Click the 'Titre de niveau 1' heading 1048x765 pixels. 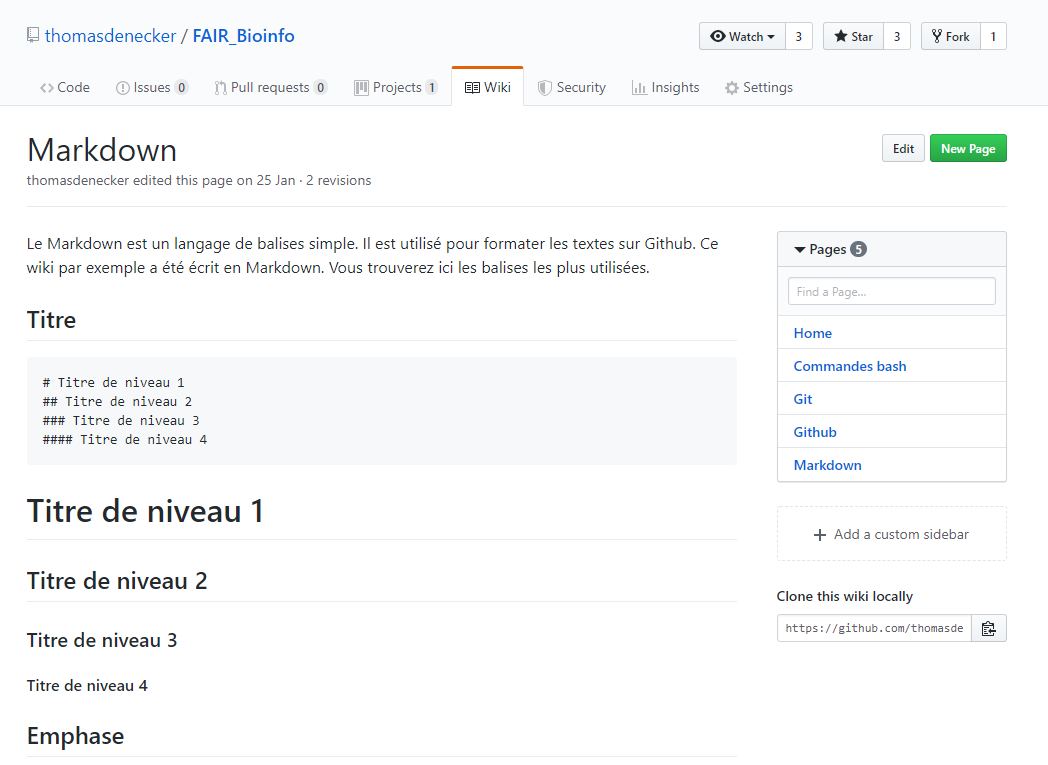pyautogui.click(x=145, y=512)
